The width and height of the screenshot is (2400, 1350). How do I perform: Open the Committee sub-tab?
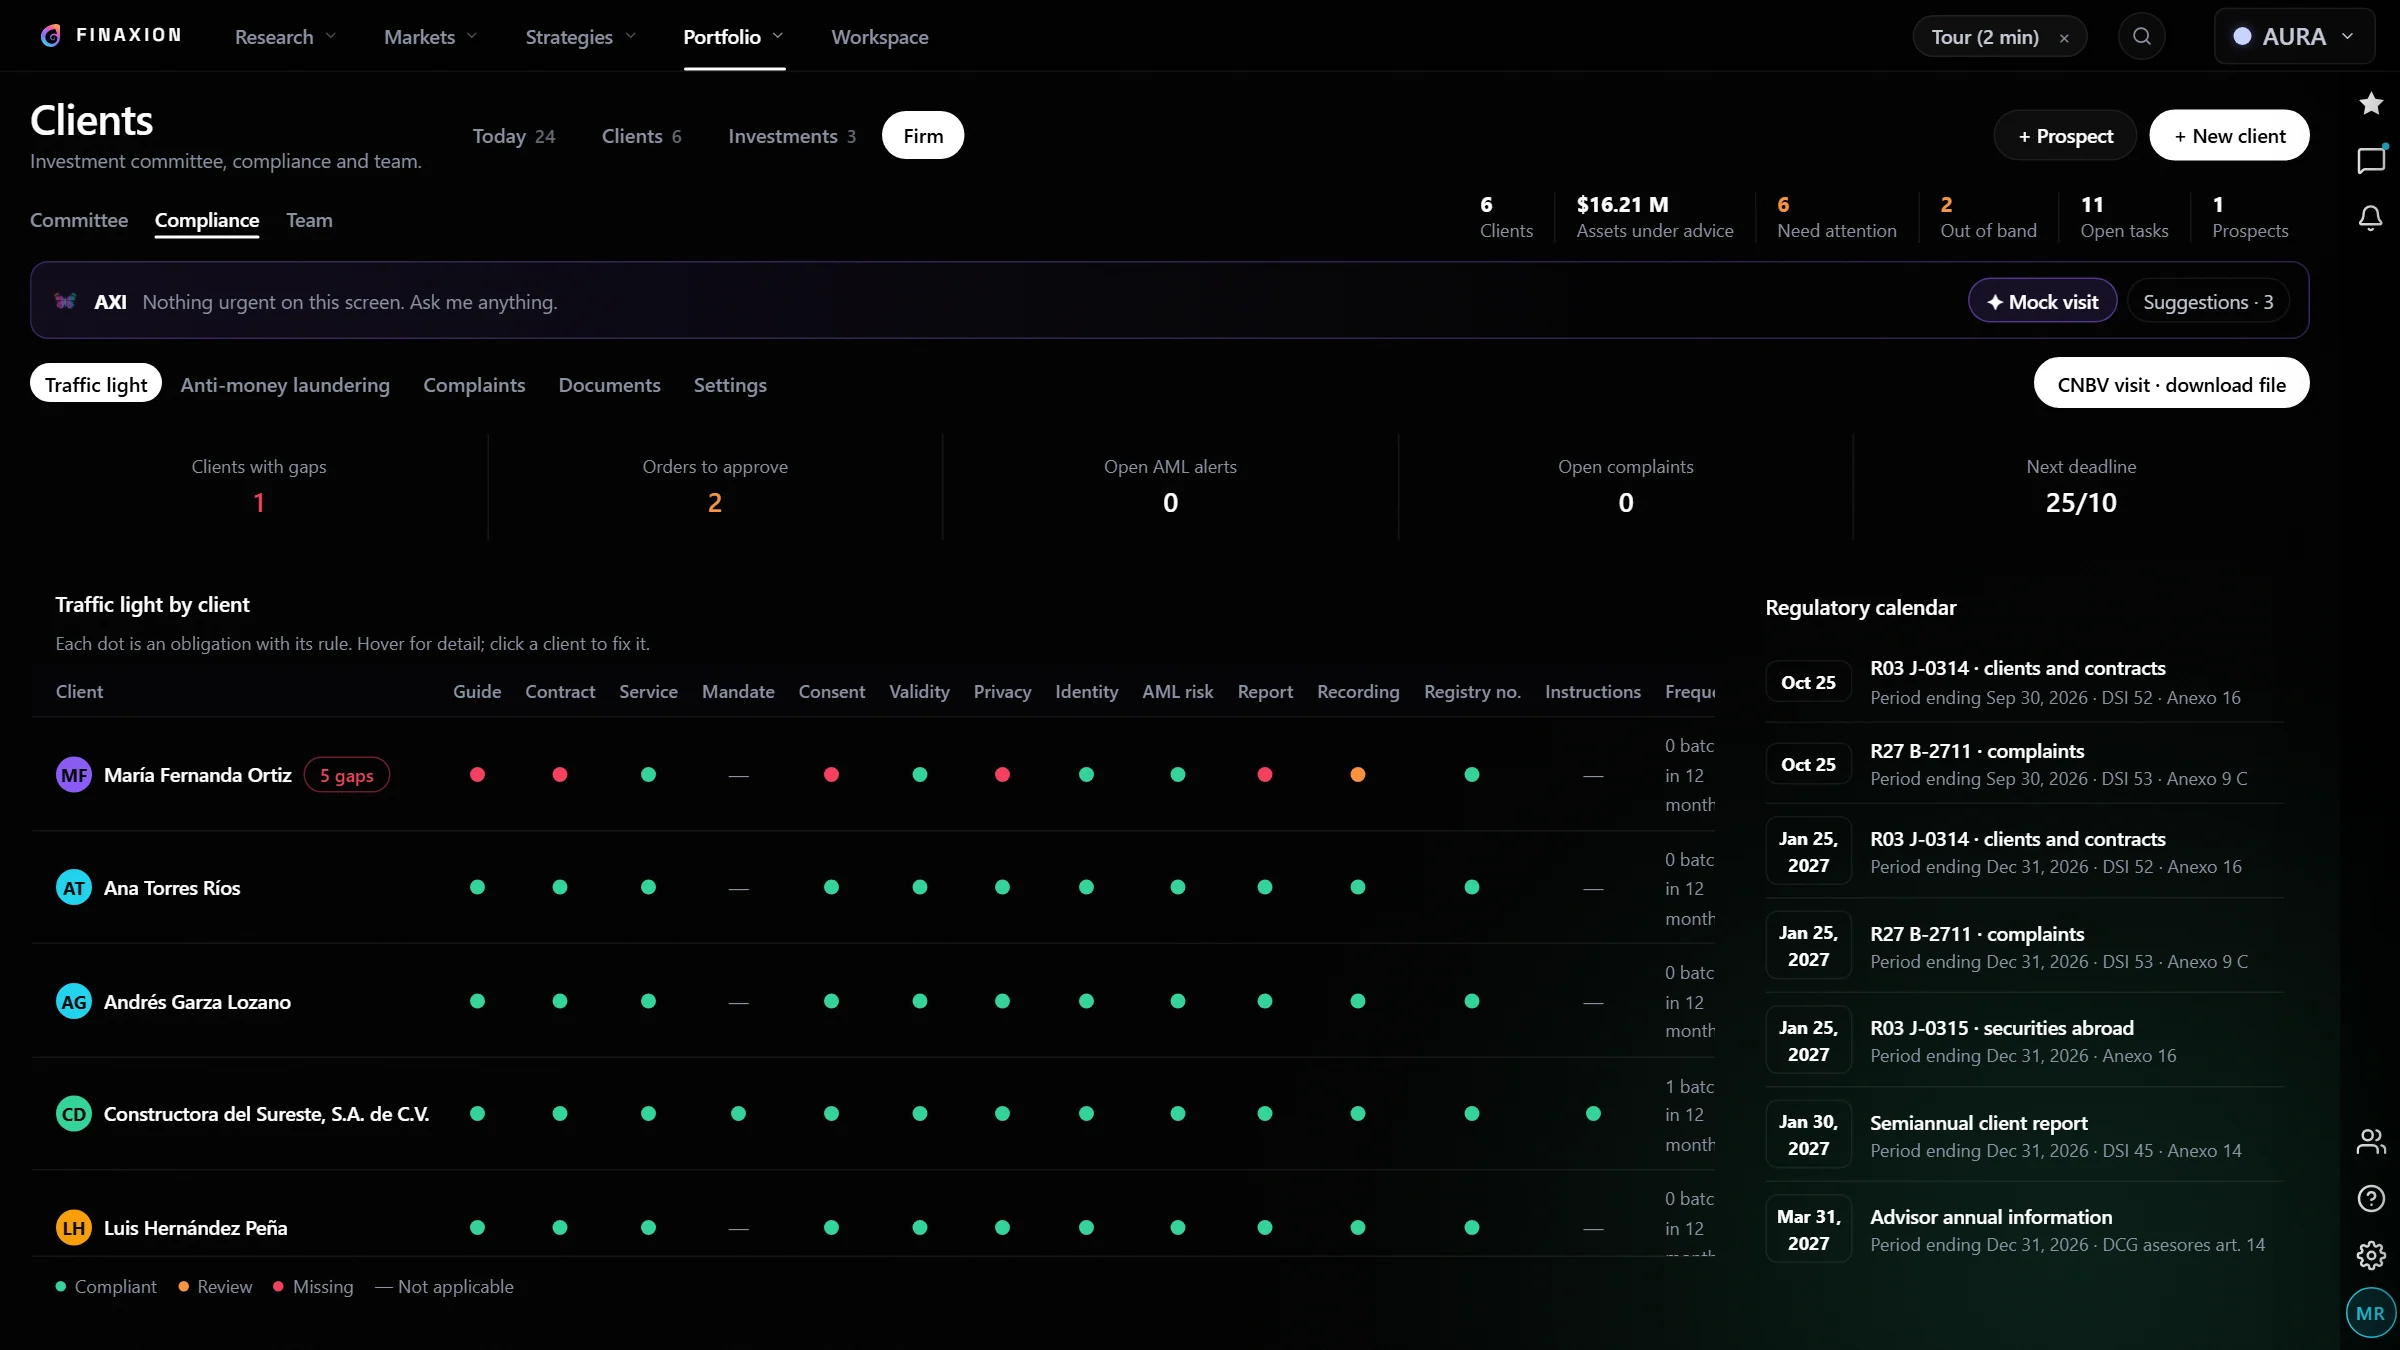coord(79,220)
